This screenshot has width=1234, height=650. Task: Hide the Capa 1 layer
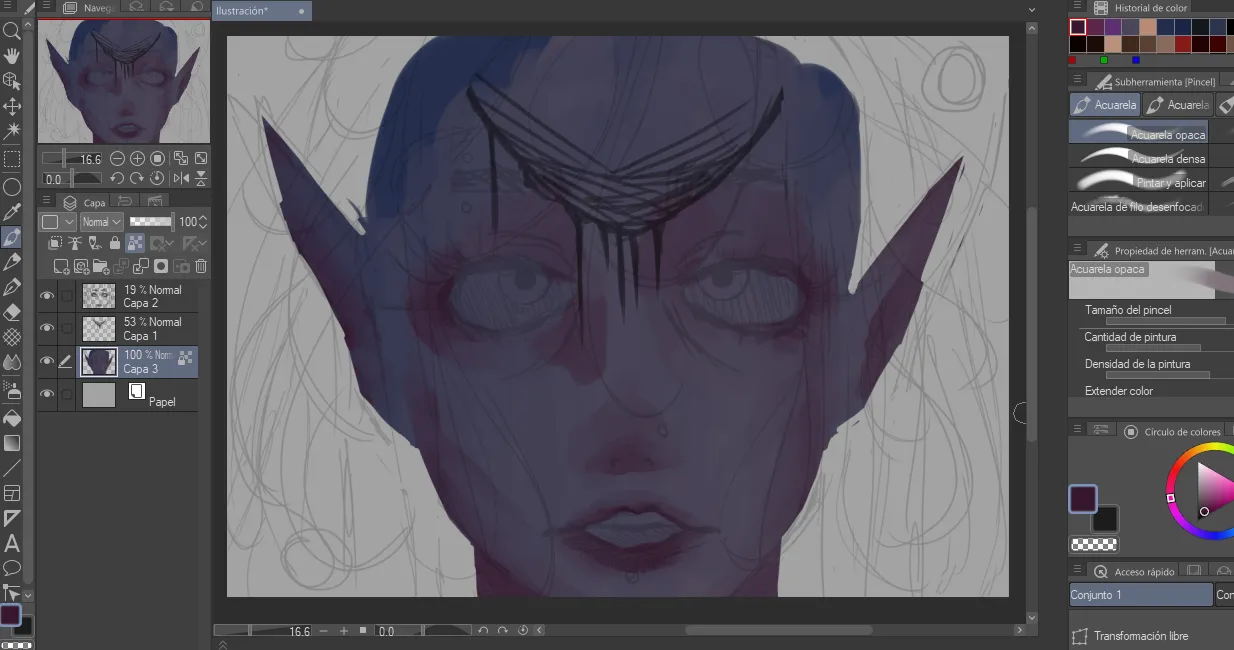46,328
